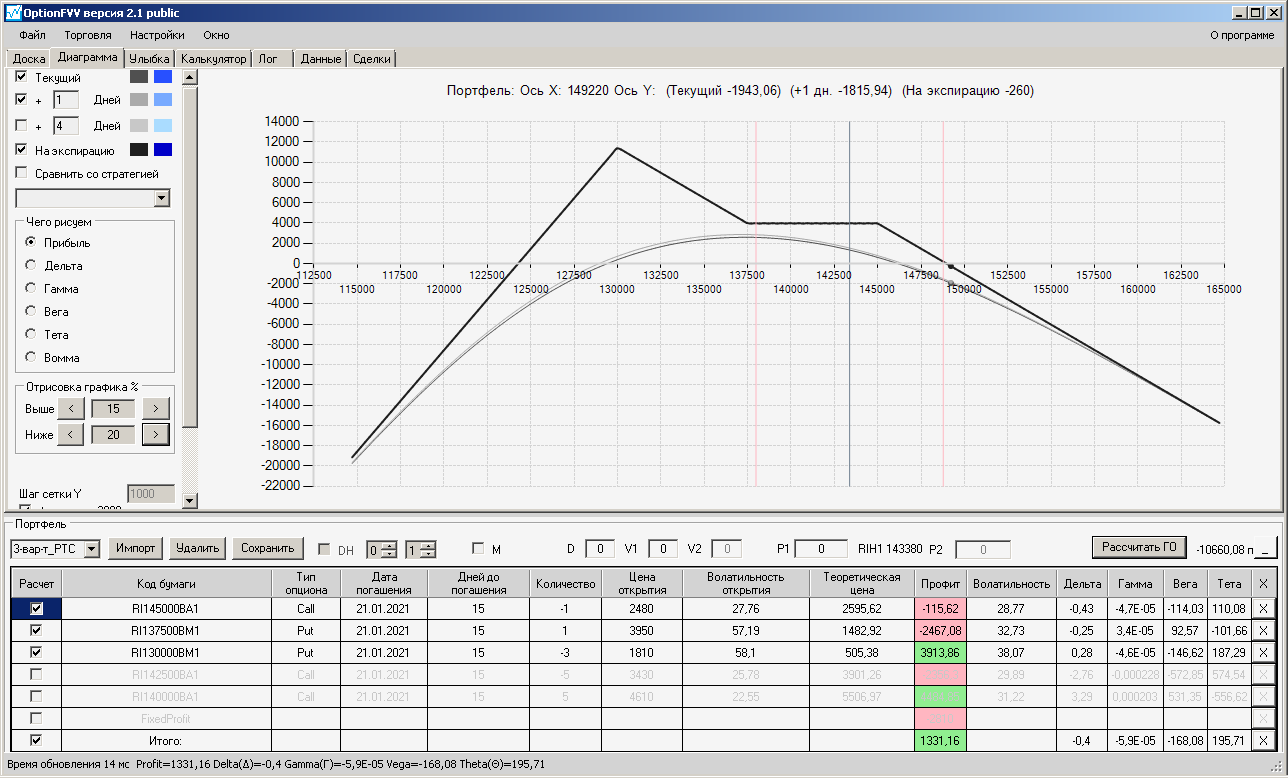Select the Вомма radio option

click(x=32, y=358)
